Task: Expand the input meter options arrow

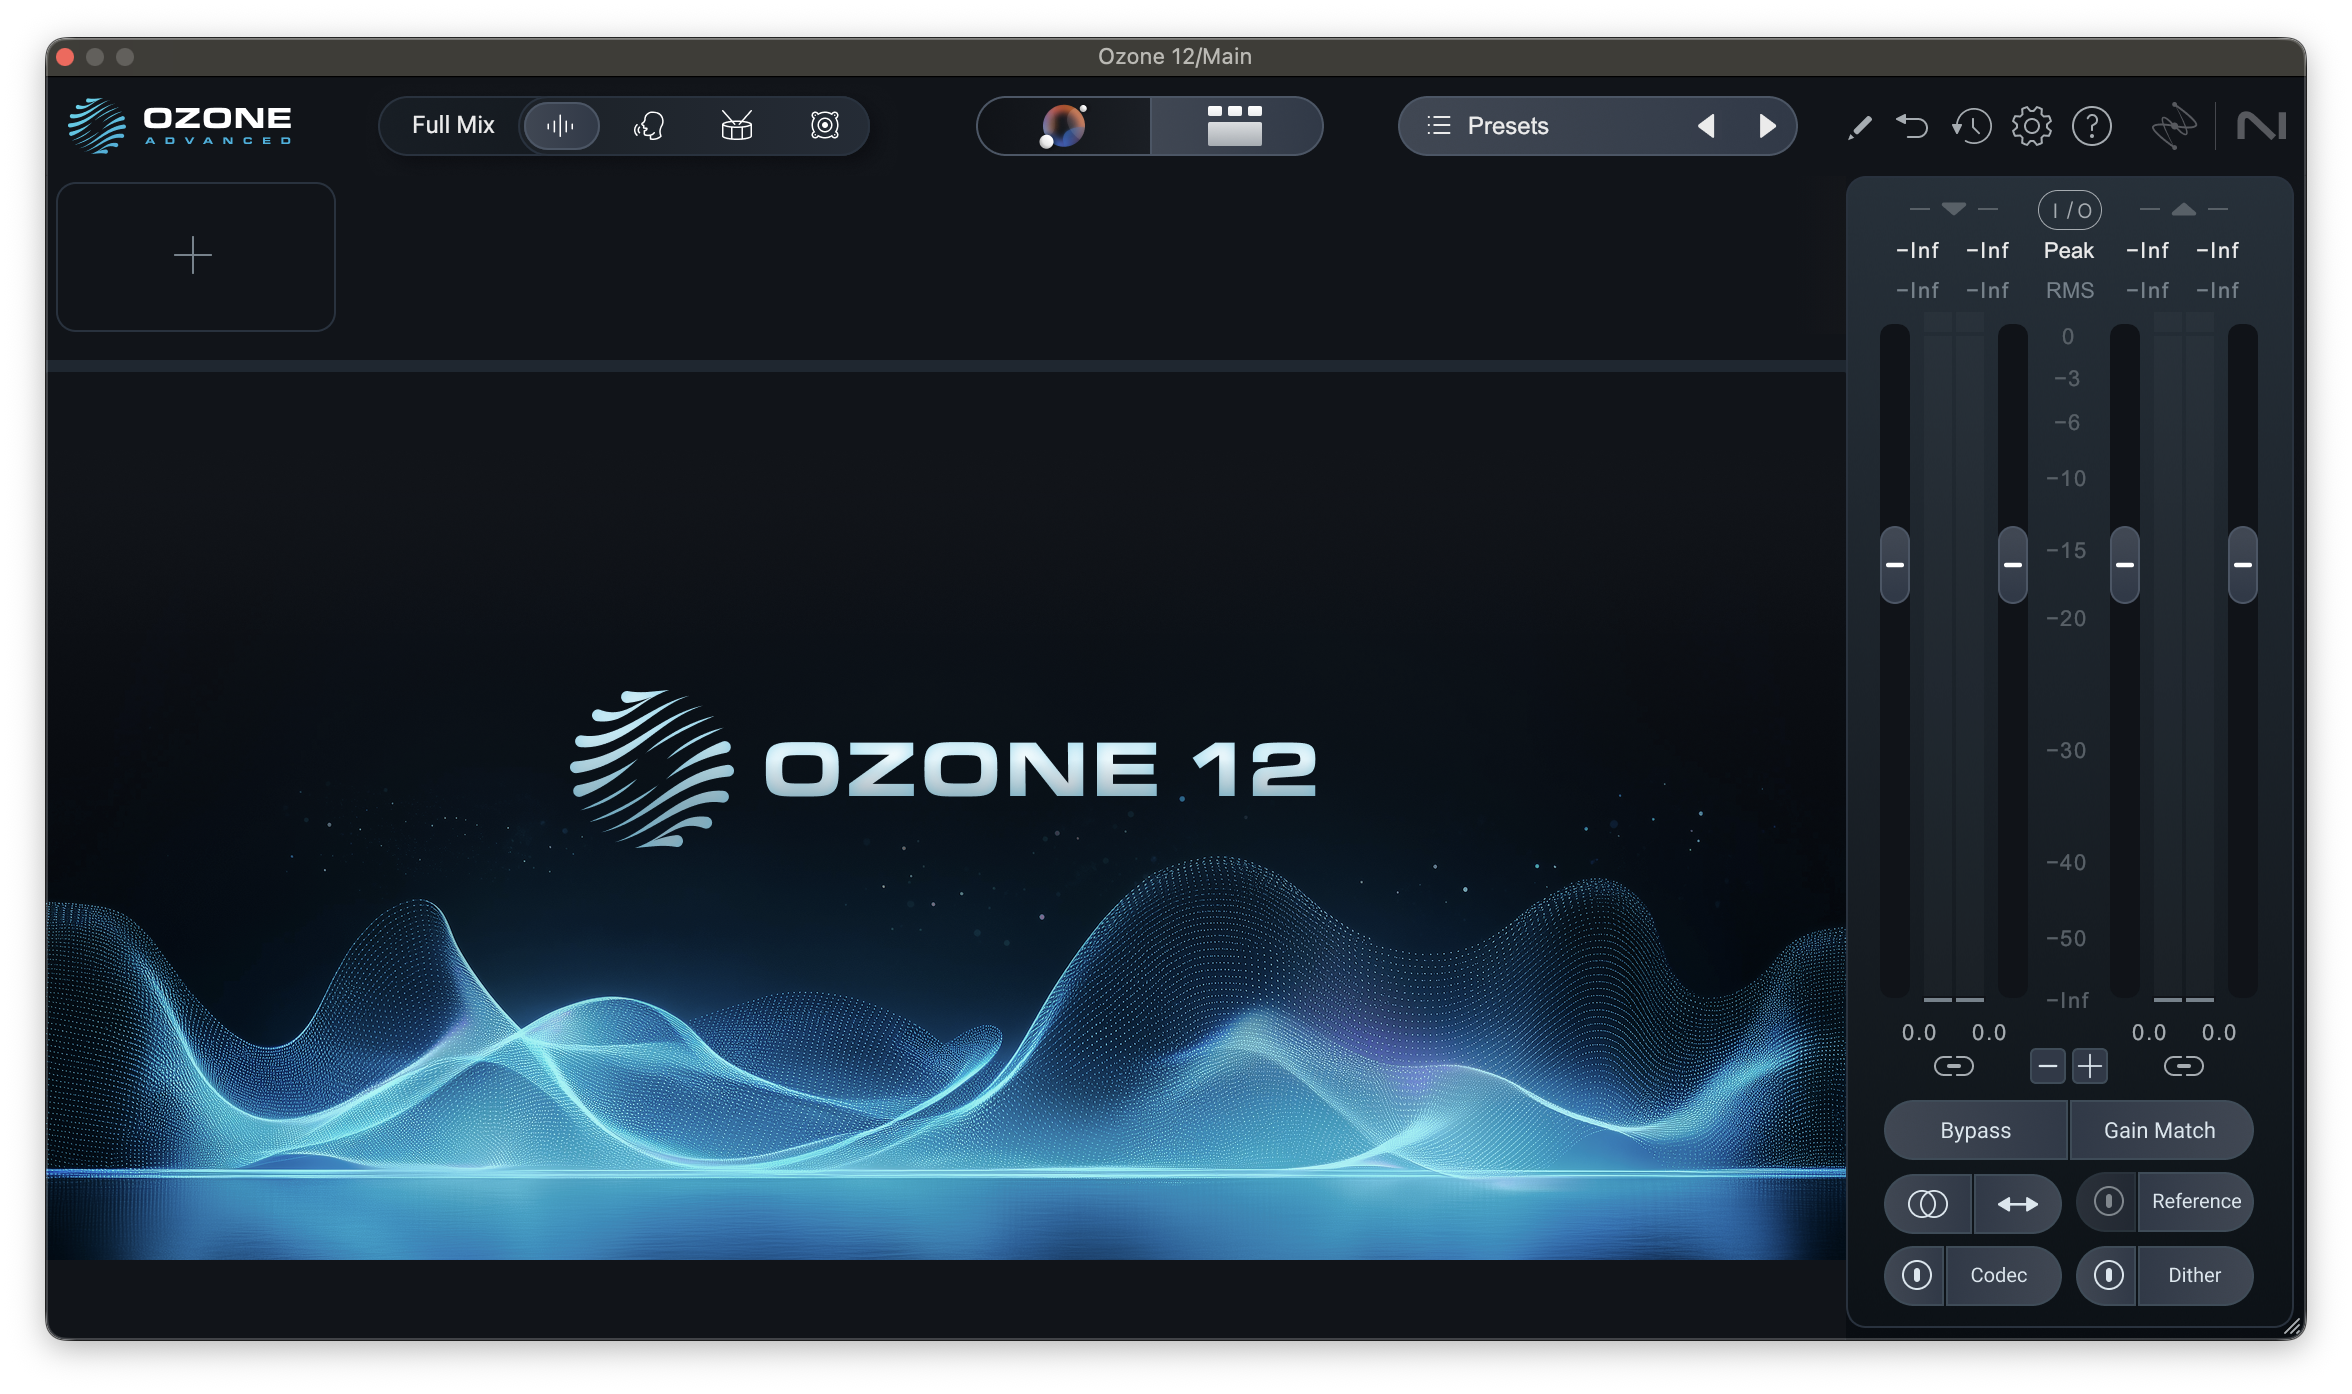Action: point(1952,210)
